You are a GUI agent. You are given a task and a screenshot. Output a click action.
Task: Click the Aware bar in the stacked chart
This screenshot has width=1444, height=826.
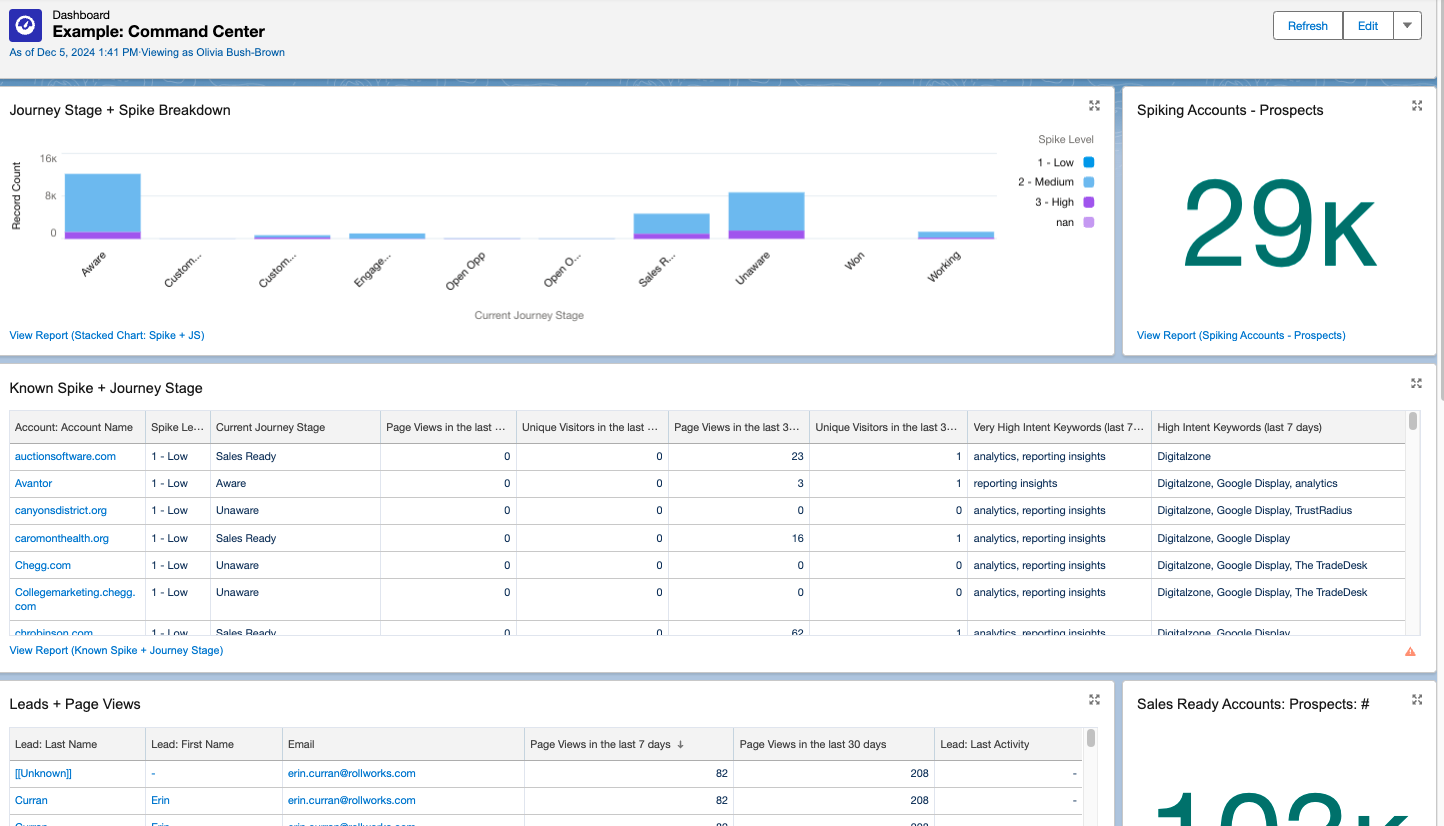click(x=102, y=203)
